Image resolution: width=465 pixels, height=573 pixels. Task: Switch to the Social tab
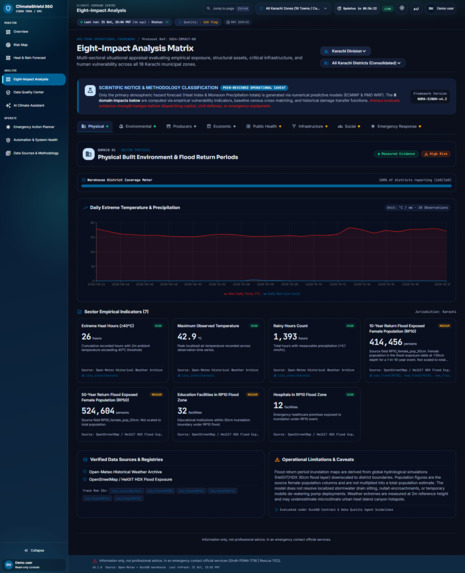pos(349,126)
